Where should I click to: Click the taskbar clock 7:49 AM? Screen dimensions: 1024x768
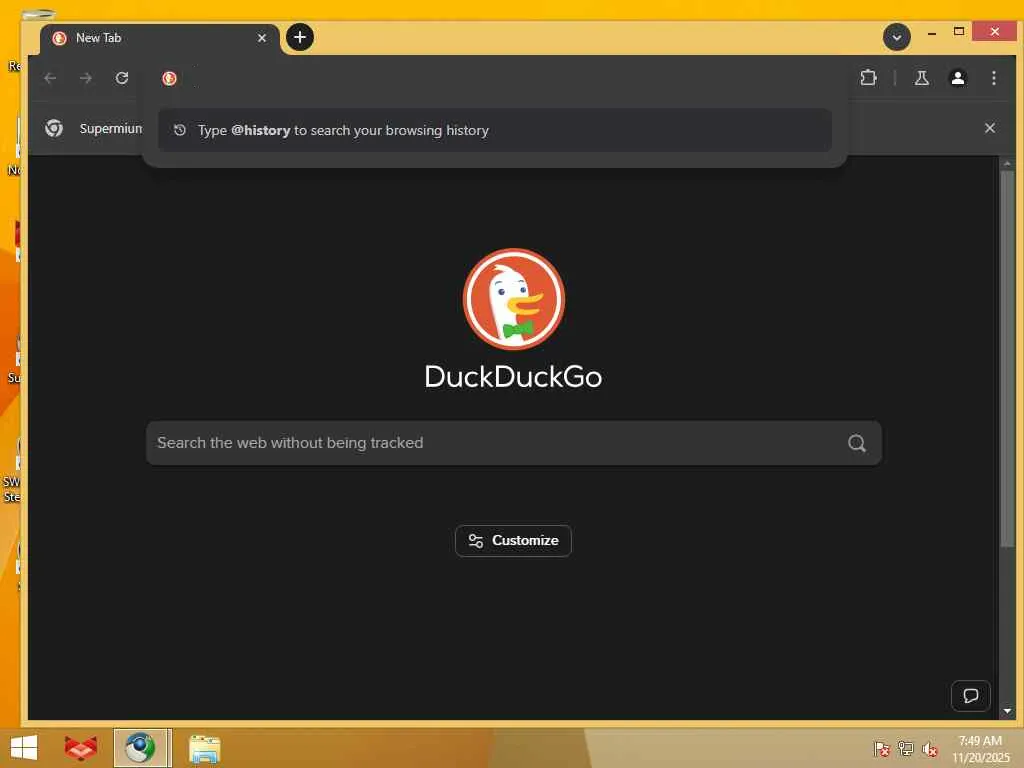[x=980, y=748]
